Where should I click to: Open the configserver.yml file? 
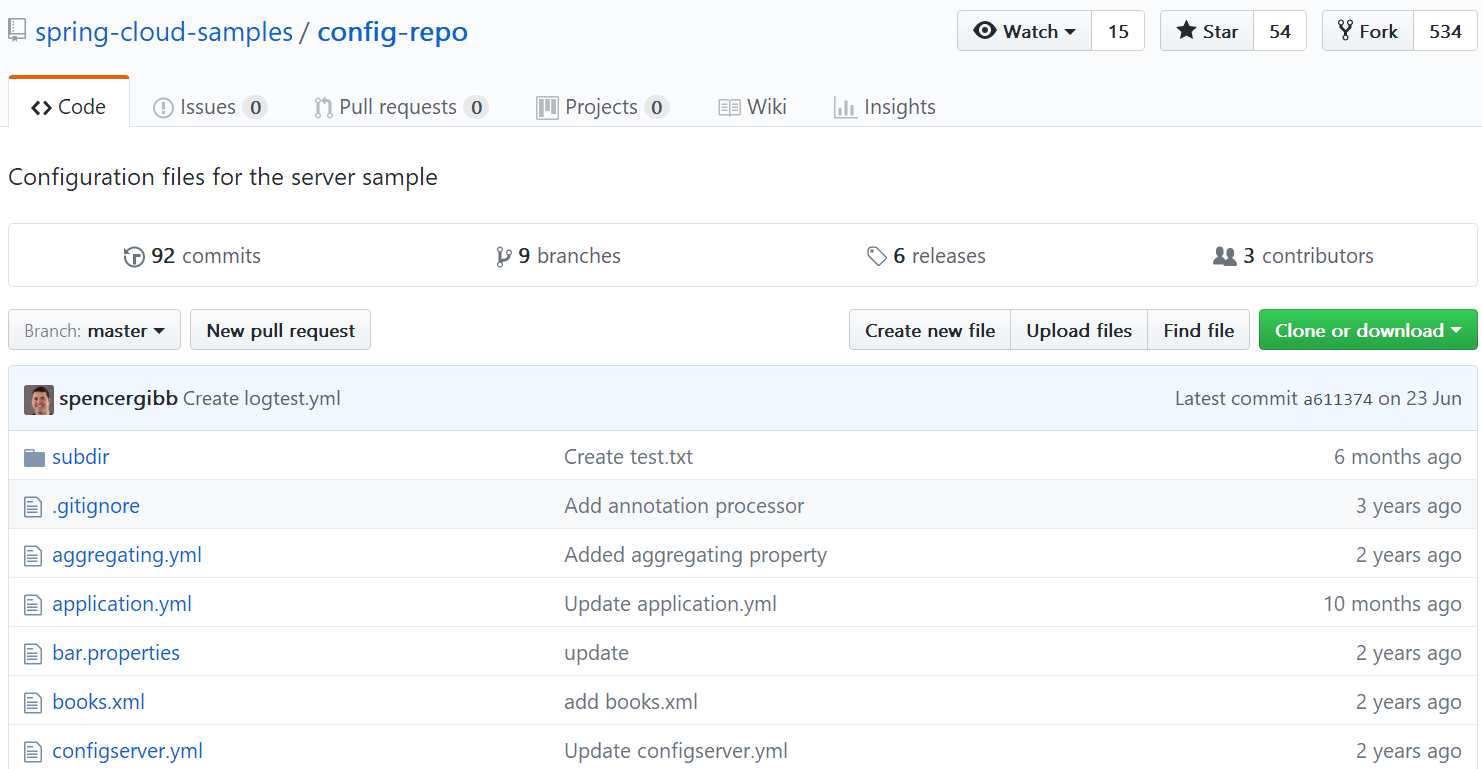point(128,751)
